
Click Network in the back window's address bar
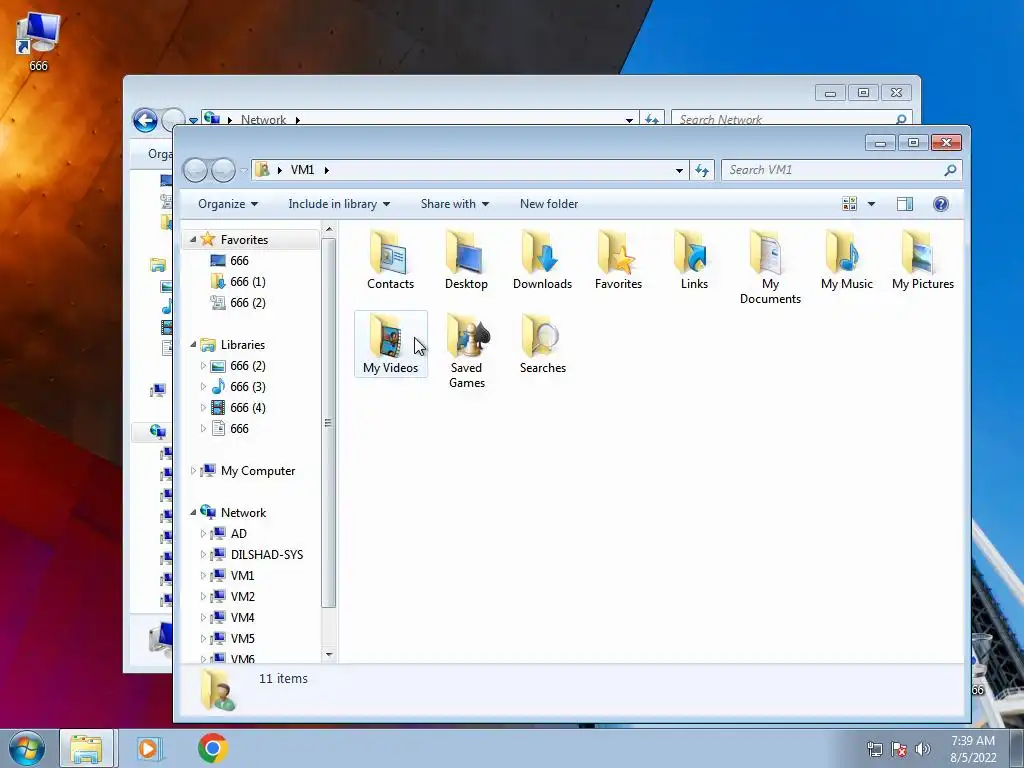point(263,120)
